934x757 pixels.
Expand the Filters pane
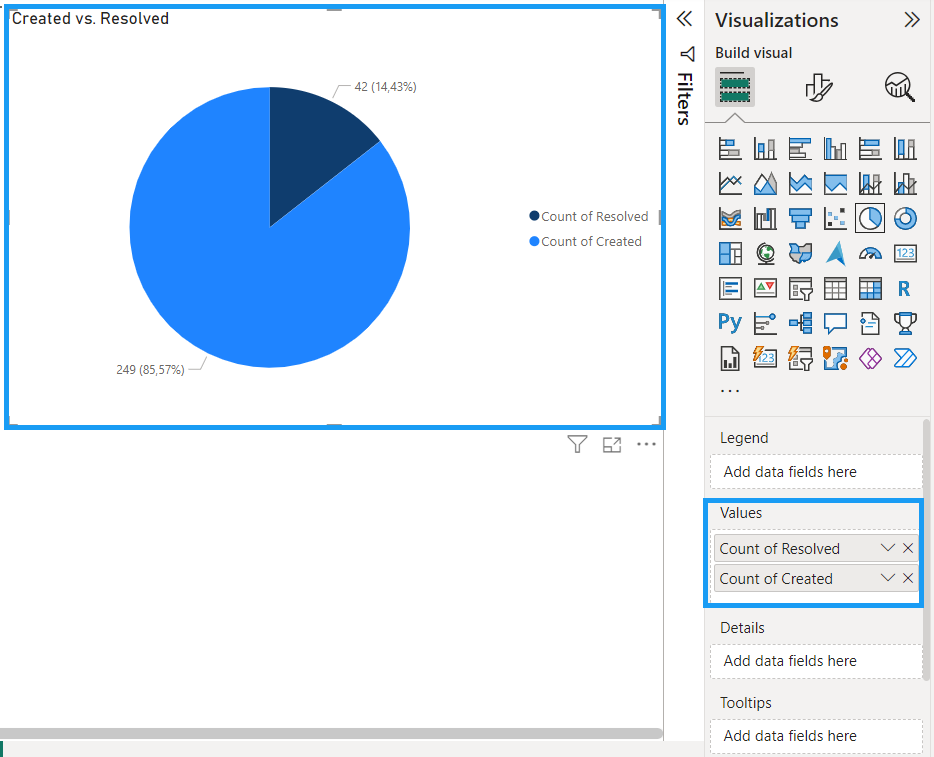[x=684, y=19]
